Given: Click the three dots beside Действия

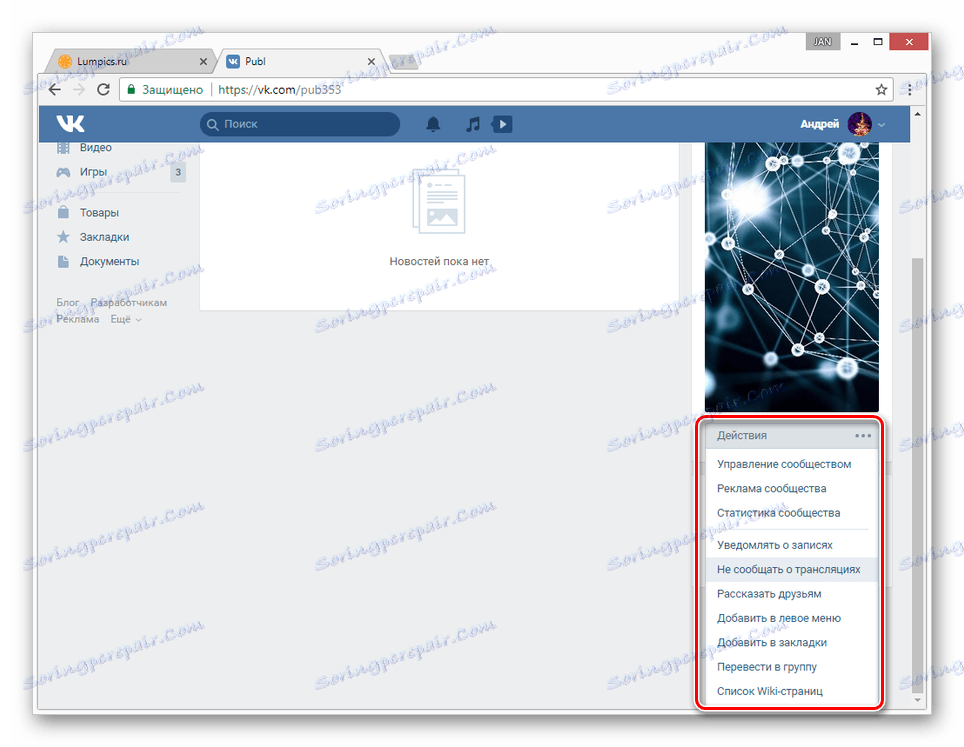Looking at the screenshot, I should click(x=863, y=435).
